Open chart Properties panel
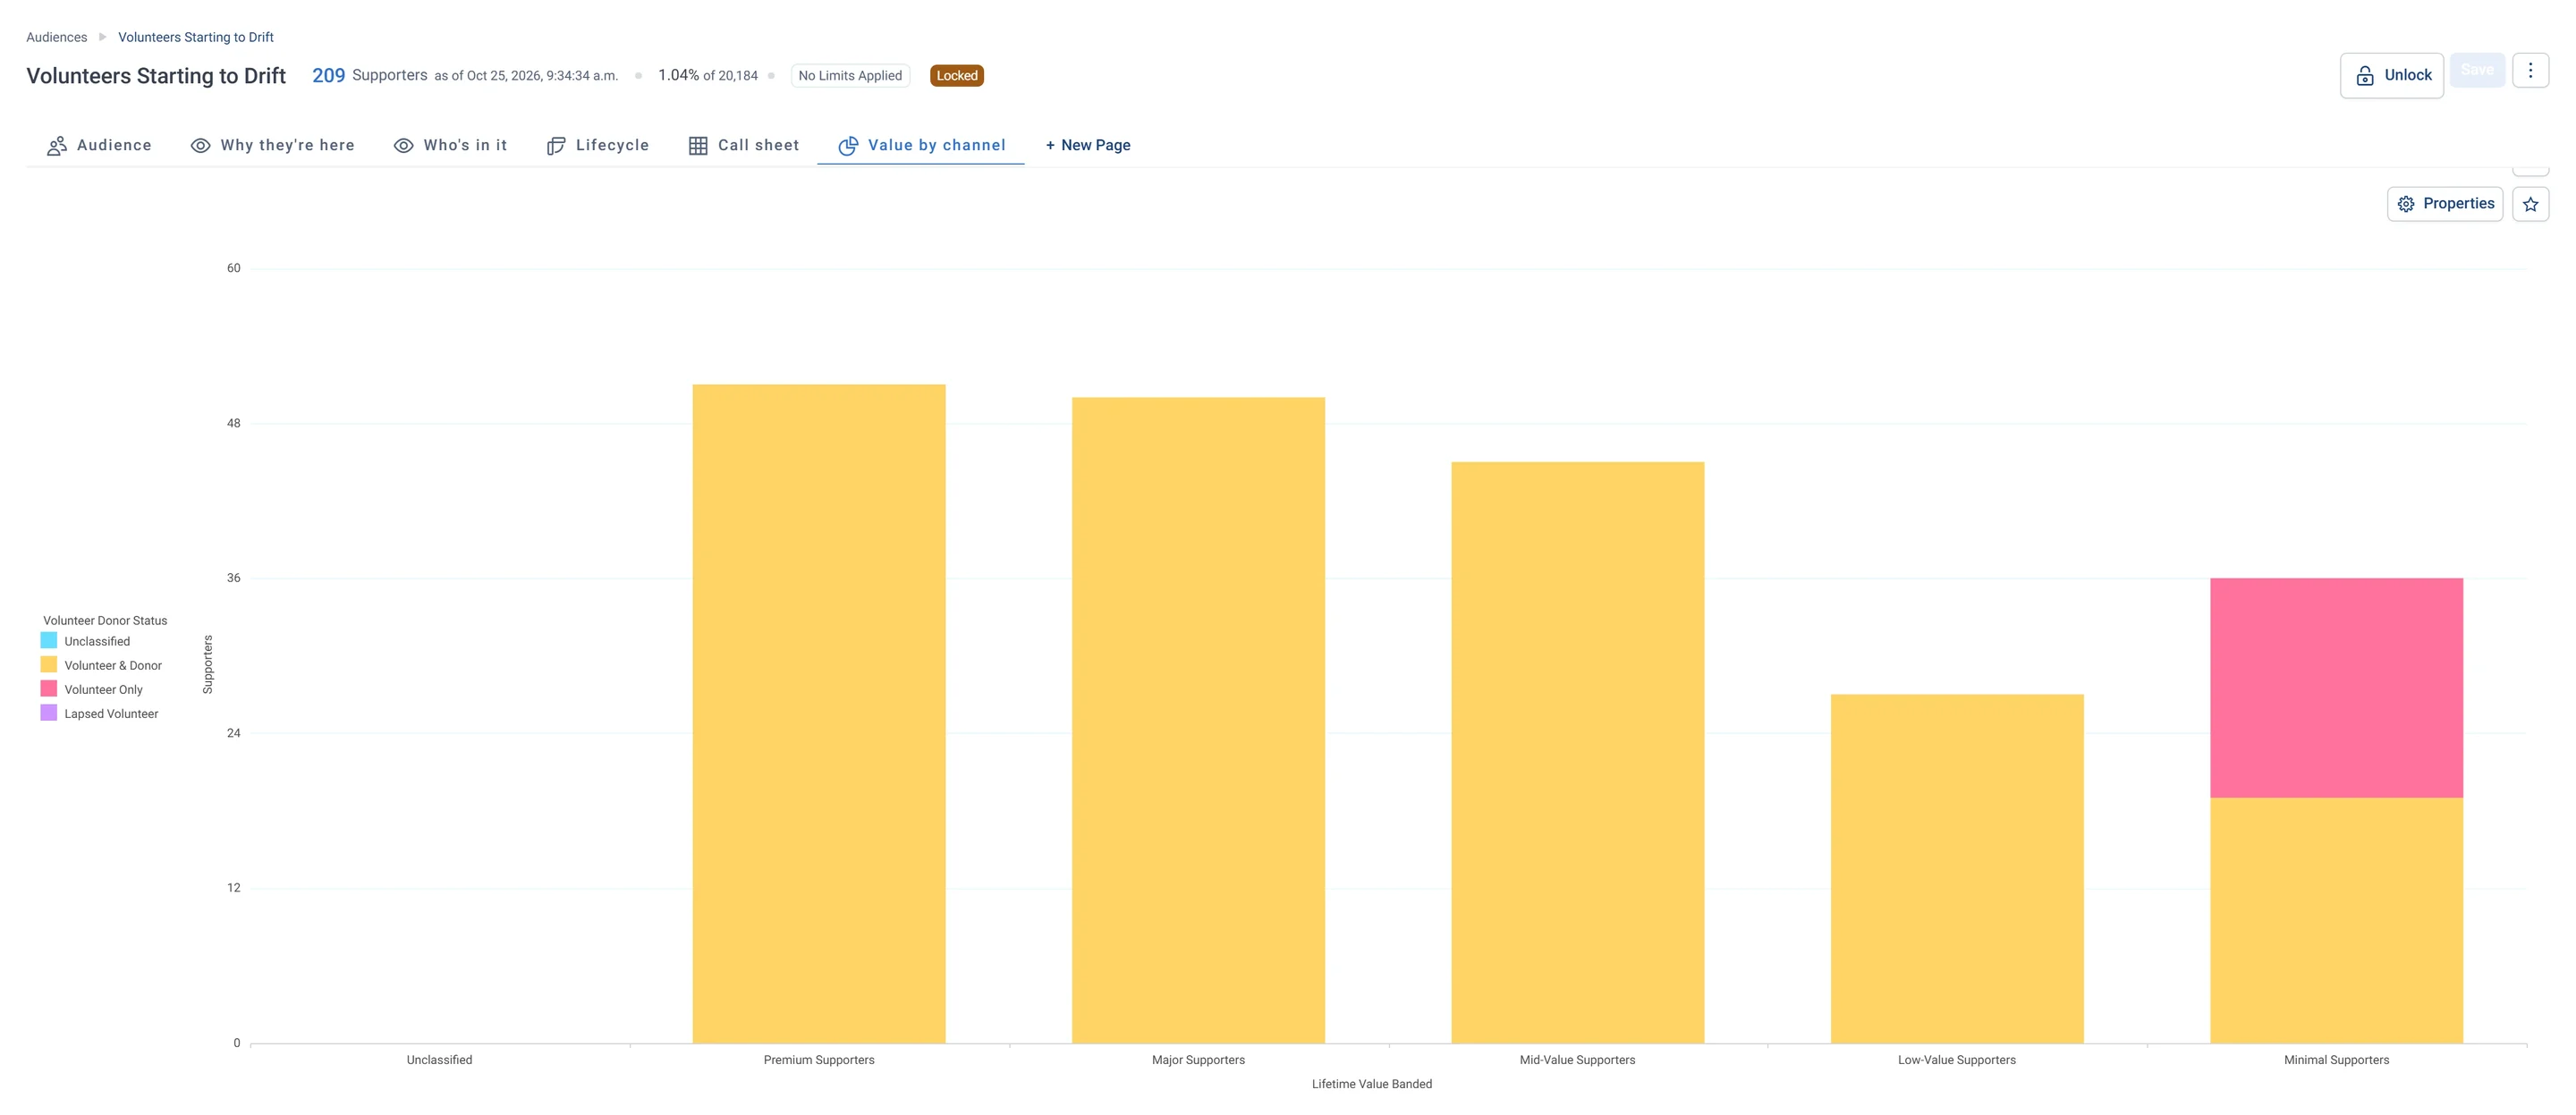This screenshot has height=1115, width=2576. point(2445,204)
